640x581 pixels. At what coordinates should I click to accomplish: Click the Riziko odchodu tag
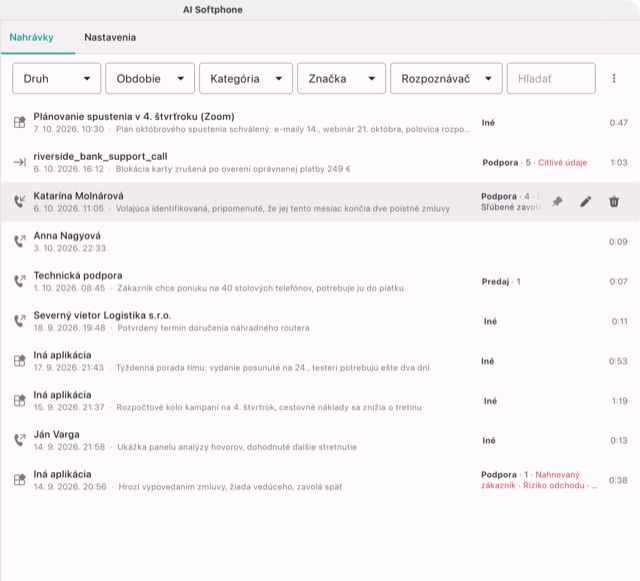pos(554,485)
